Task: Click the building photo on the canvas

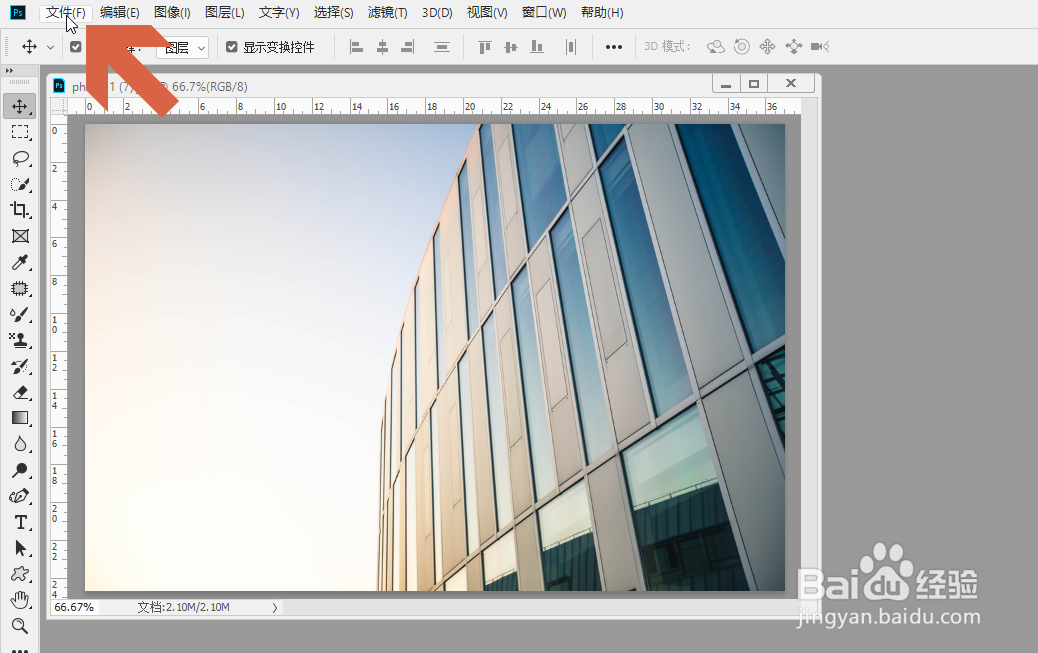Action: click(435, 358)
